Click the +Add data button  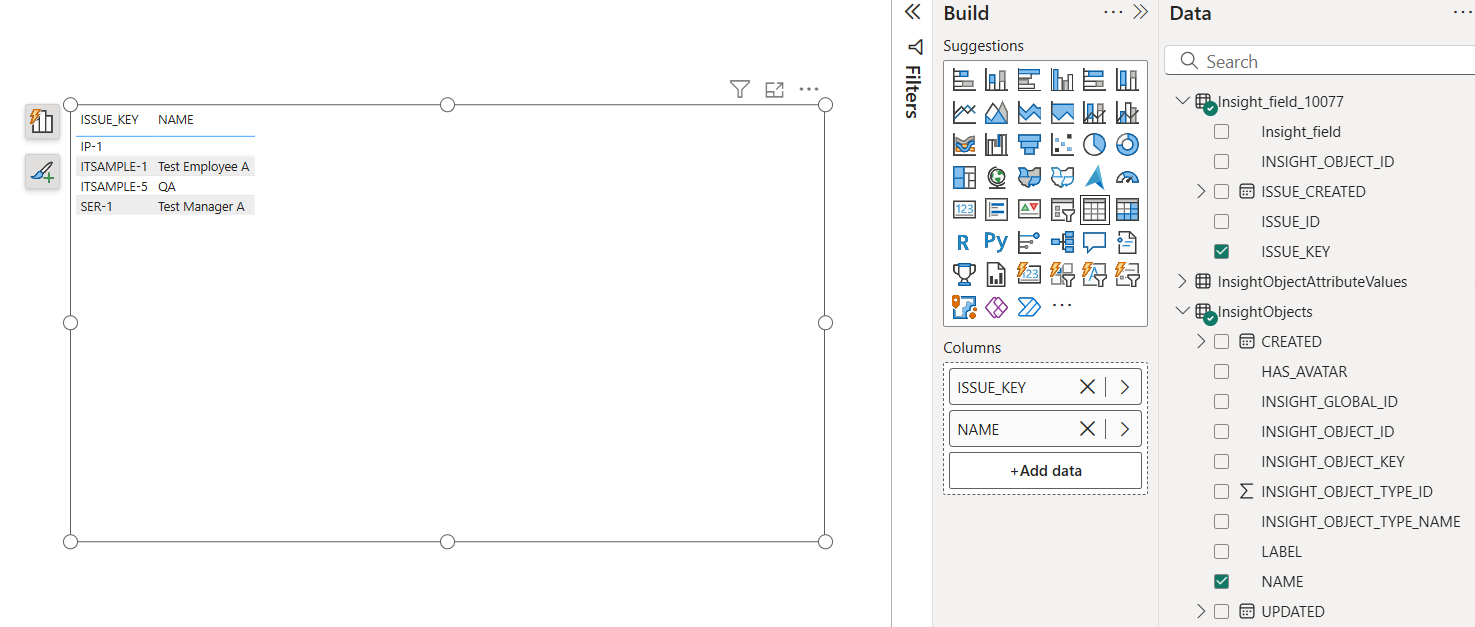click(1045, 471)
